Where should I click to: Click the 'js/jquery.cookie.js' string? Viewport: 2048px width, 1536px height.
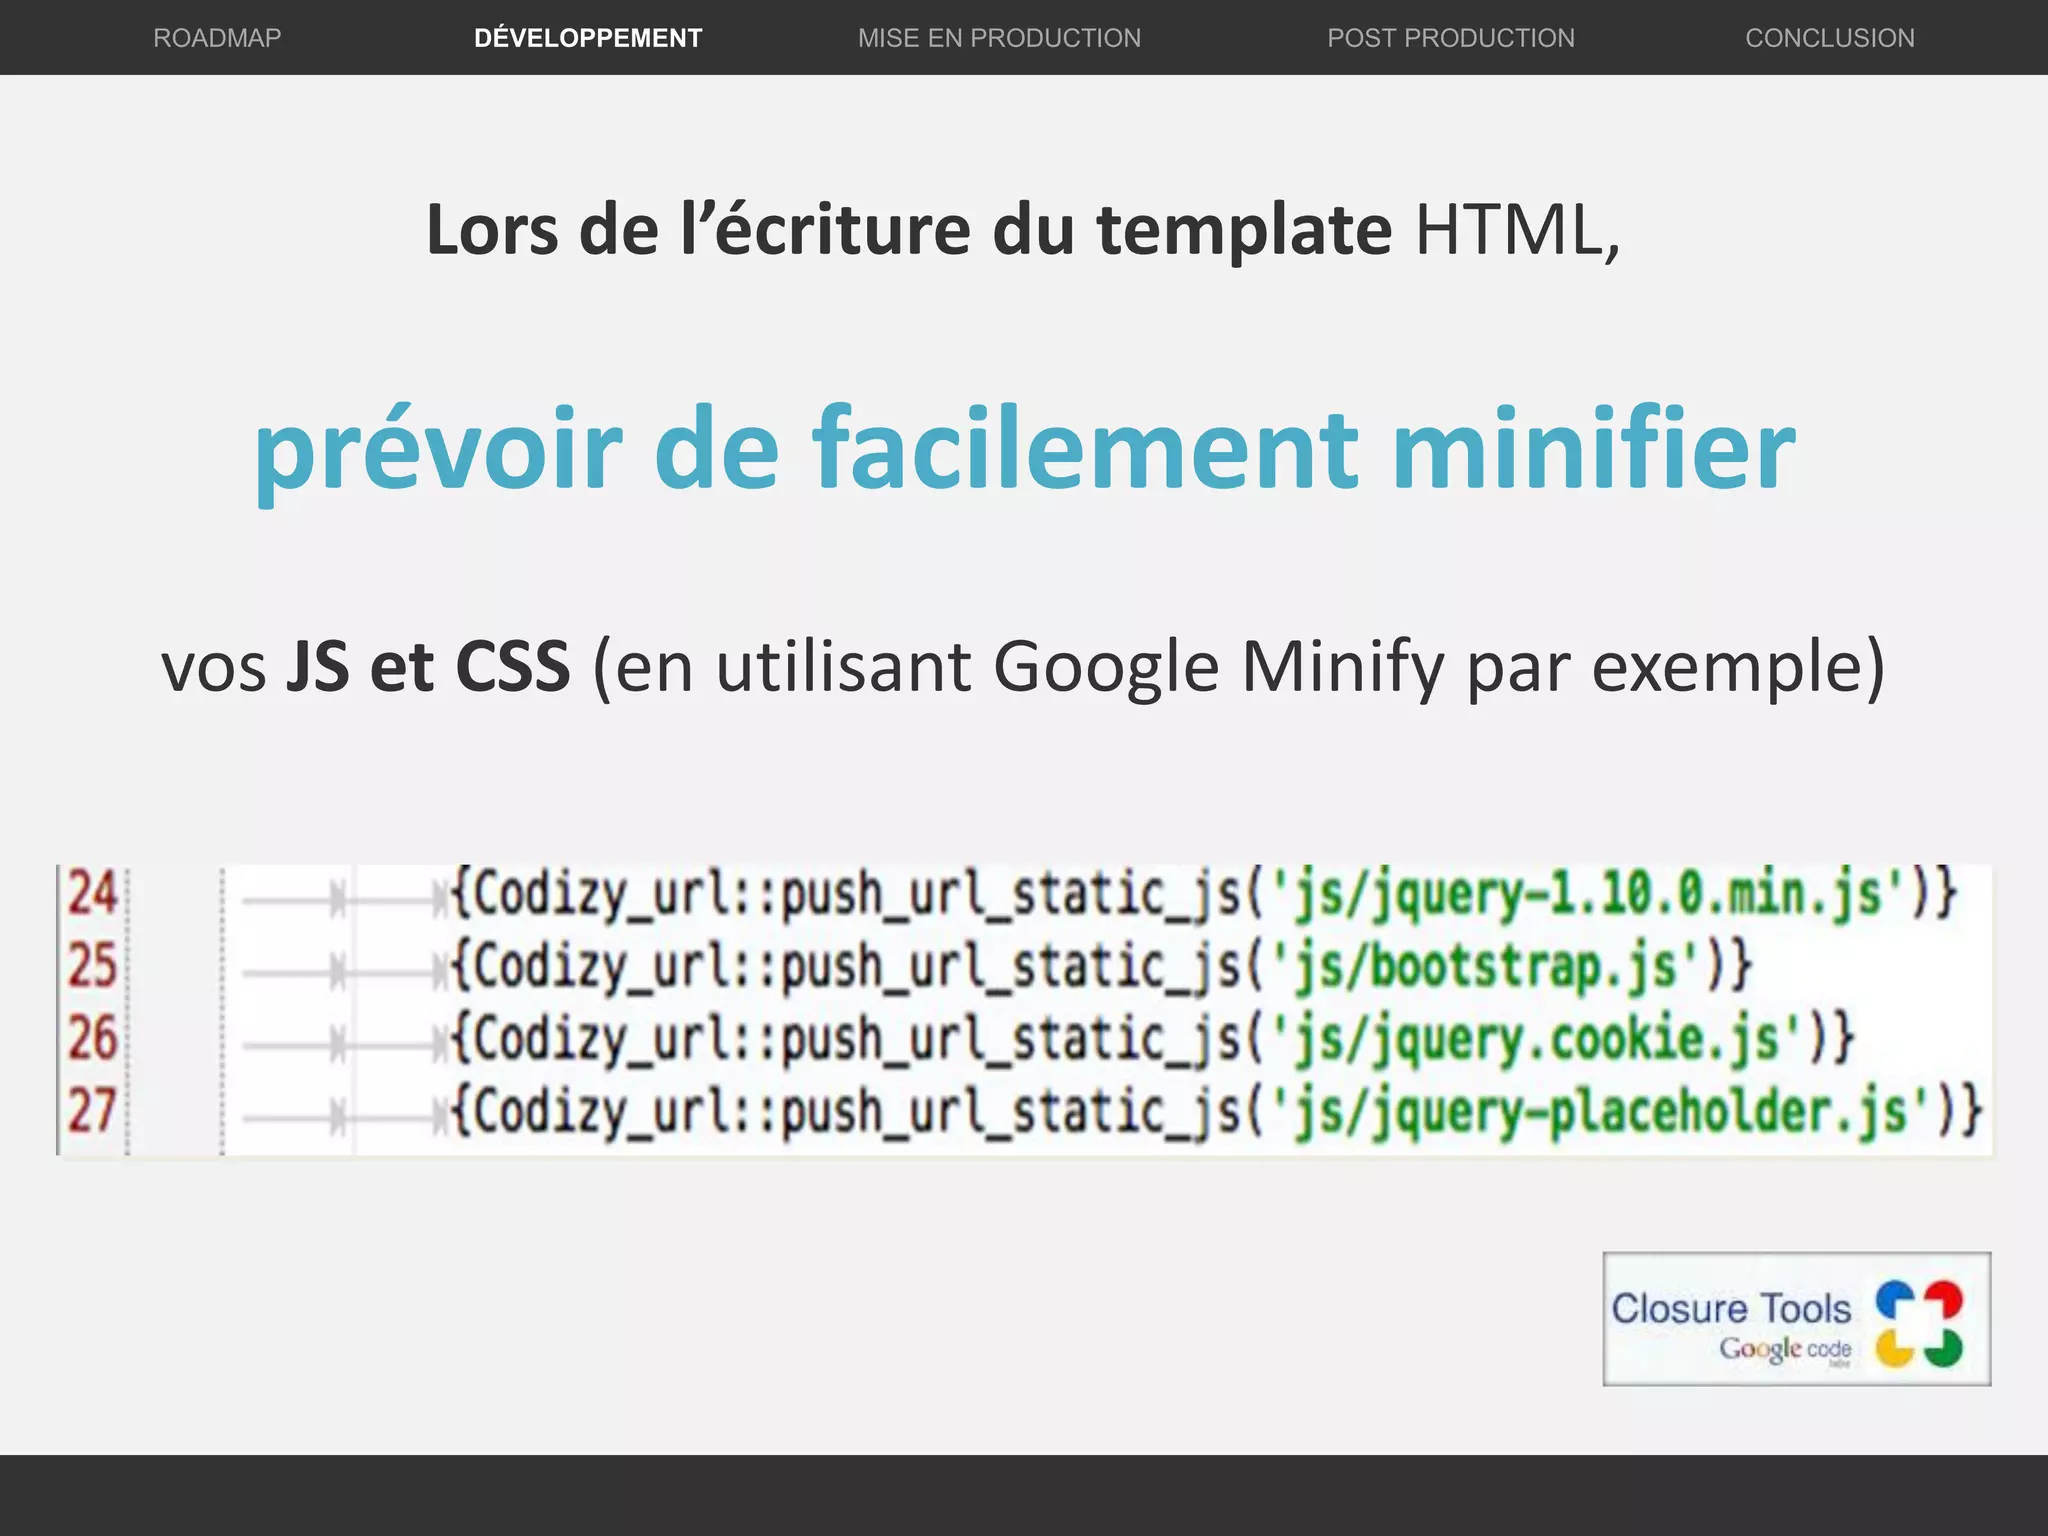pyautogui.click(x=1535, y=1040)
